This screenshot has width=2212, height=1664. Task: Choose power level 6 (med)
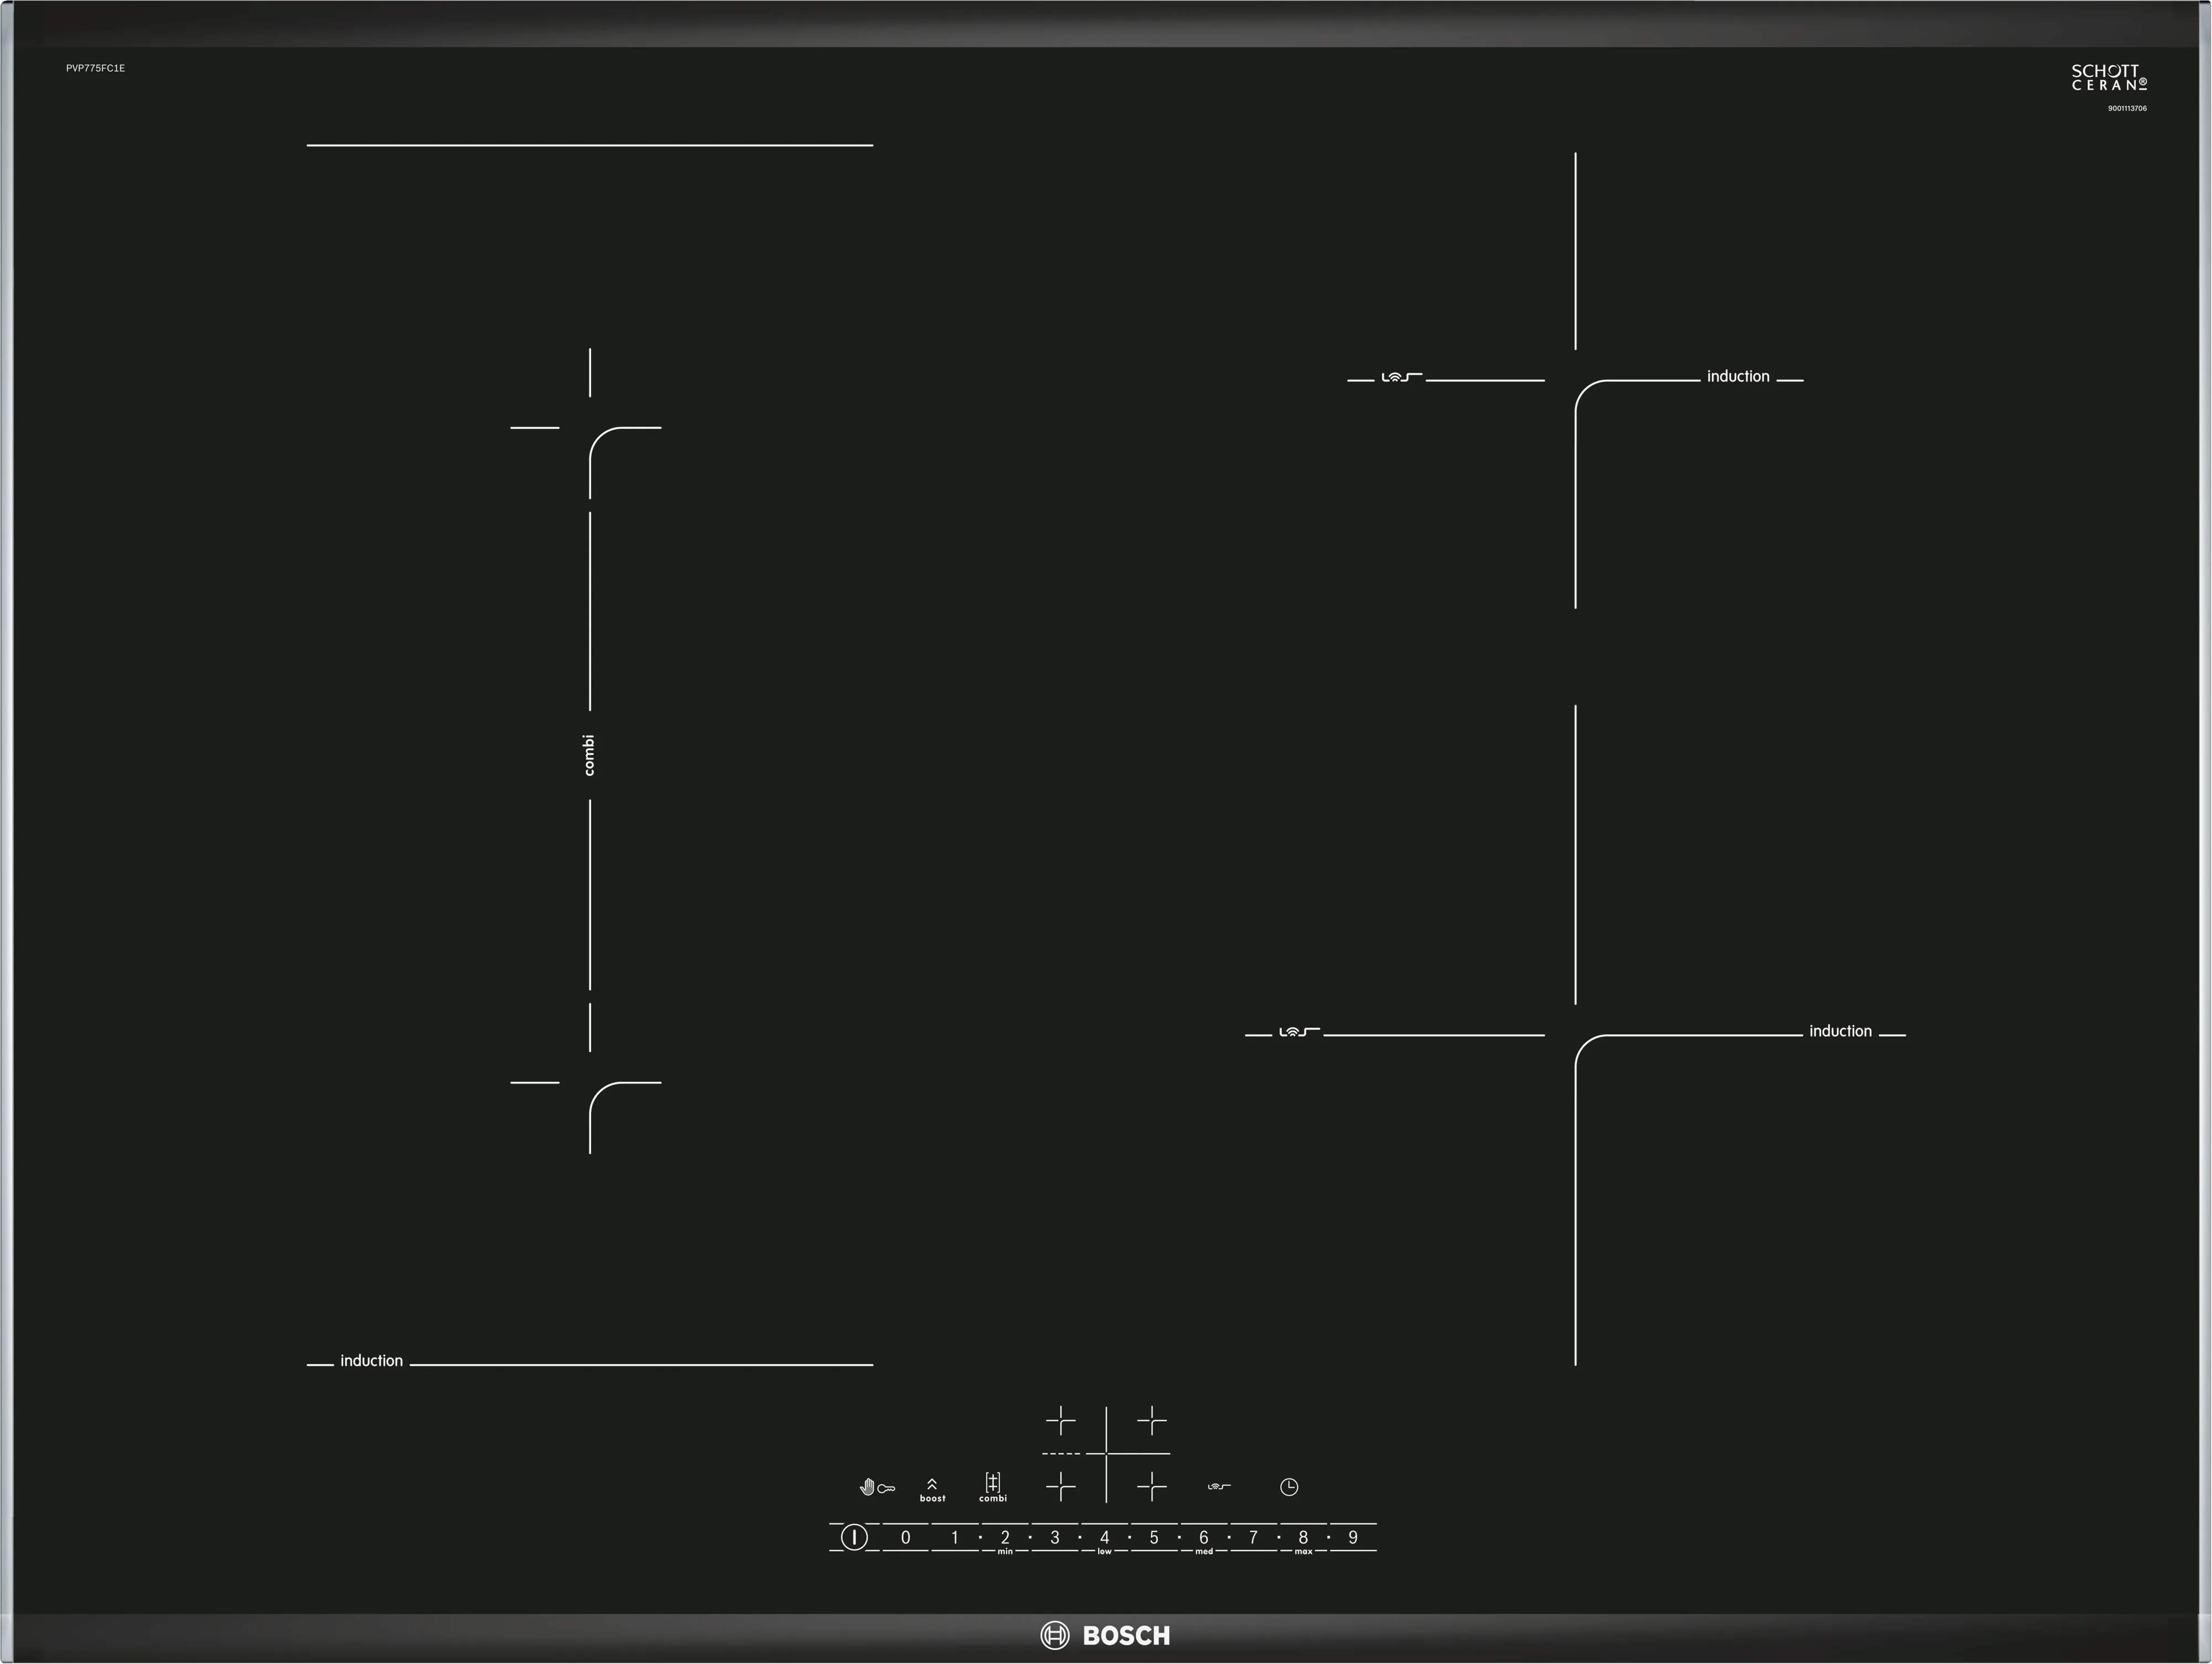1203,1538
